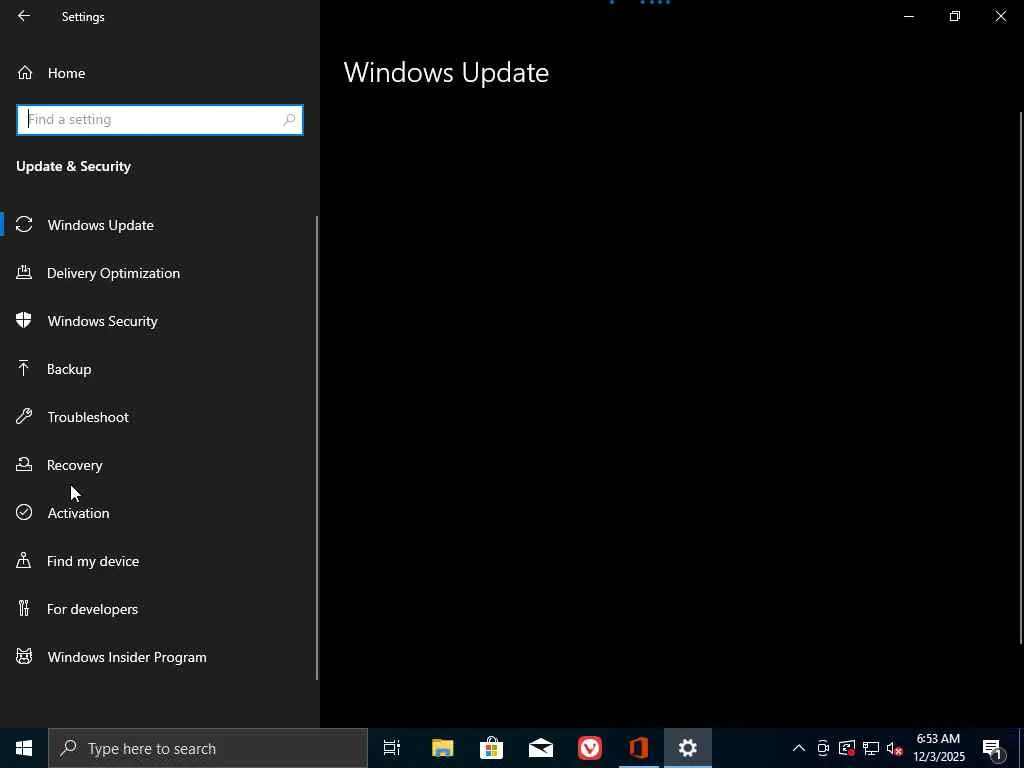Click the sidebar vertical scrollbar

[317, 448]
